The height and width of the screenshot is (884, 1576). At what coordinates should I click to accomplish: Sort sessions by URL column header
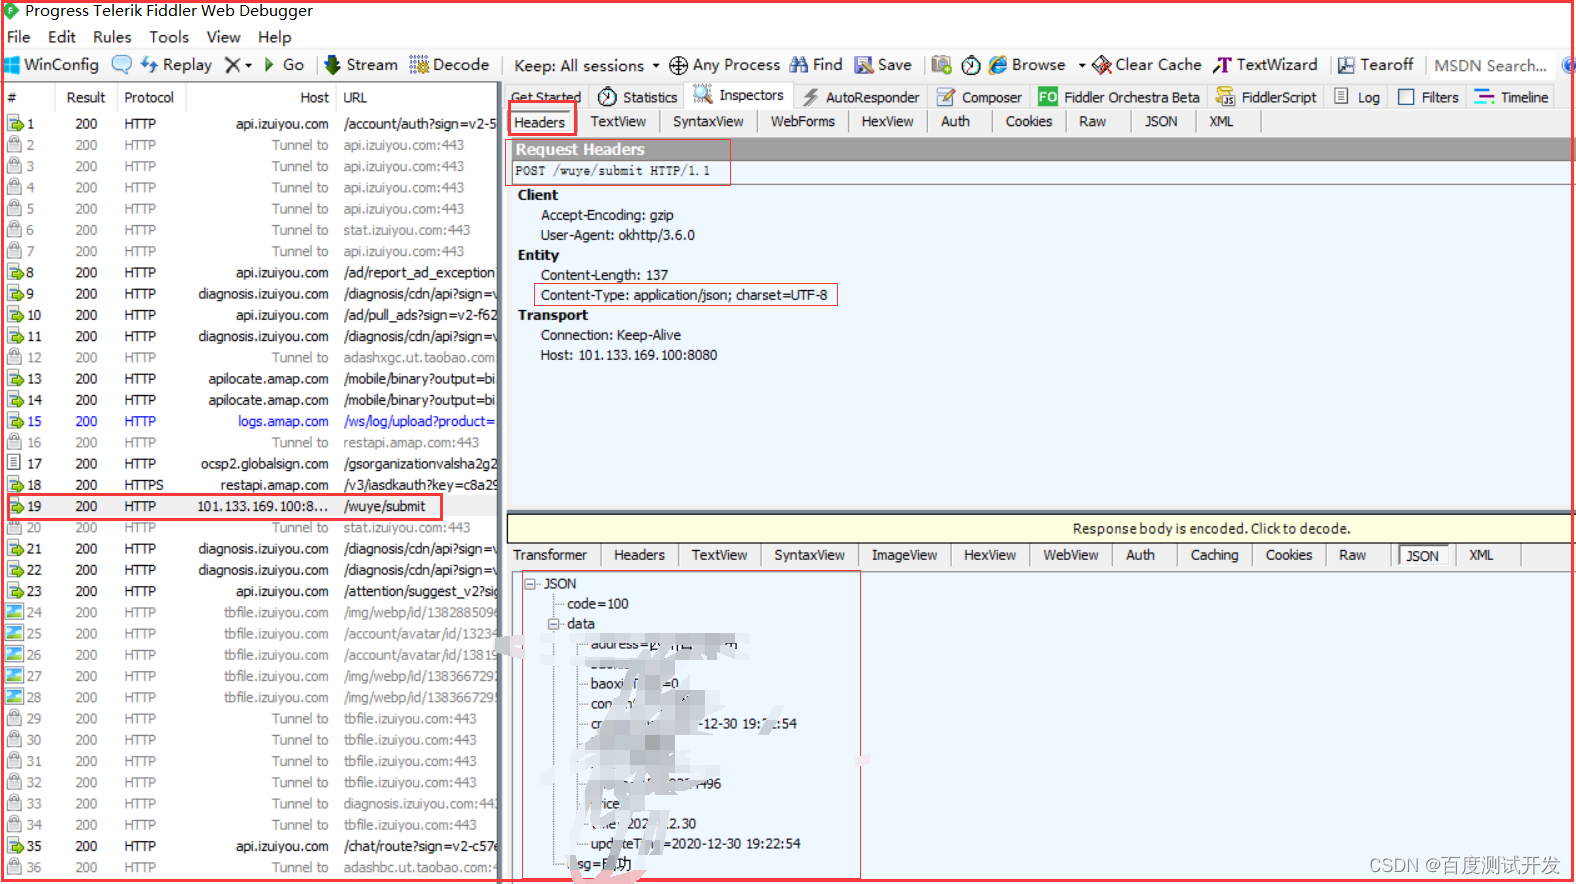[417, 98]
